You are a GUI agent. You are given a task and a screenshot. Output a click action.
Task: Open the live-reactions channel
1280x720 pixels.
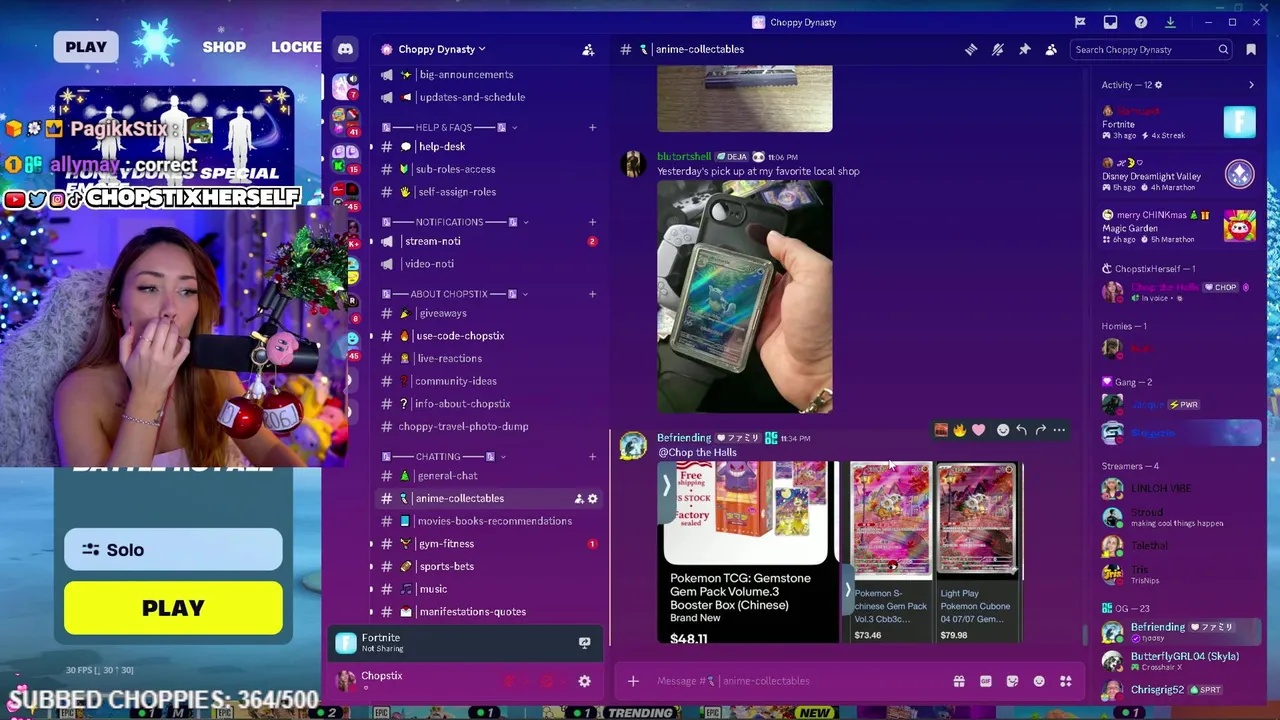point(488,358)
